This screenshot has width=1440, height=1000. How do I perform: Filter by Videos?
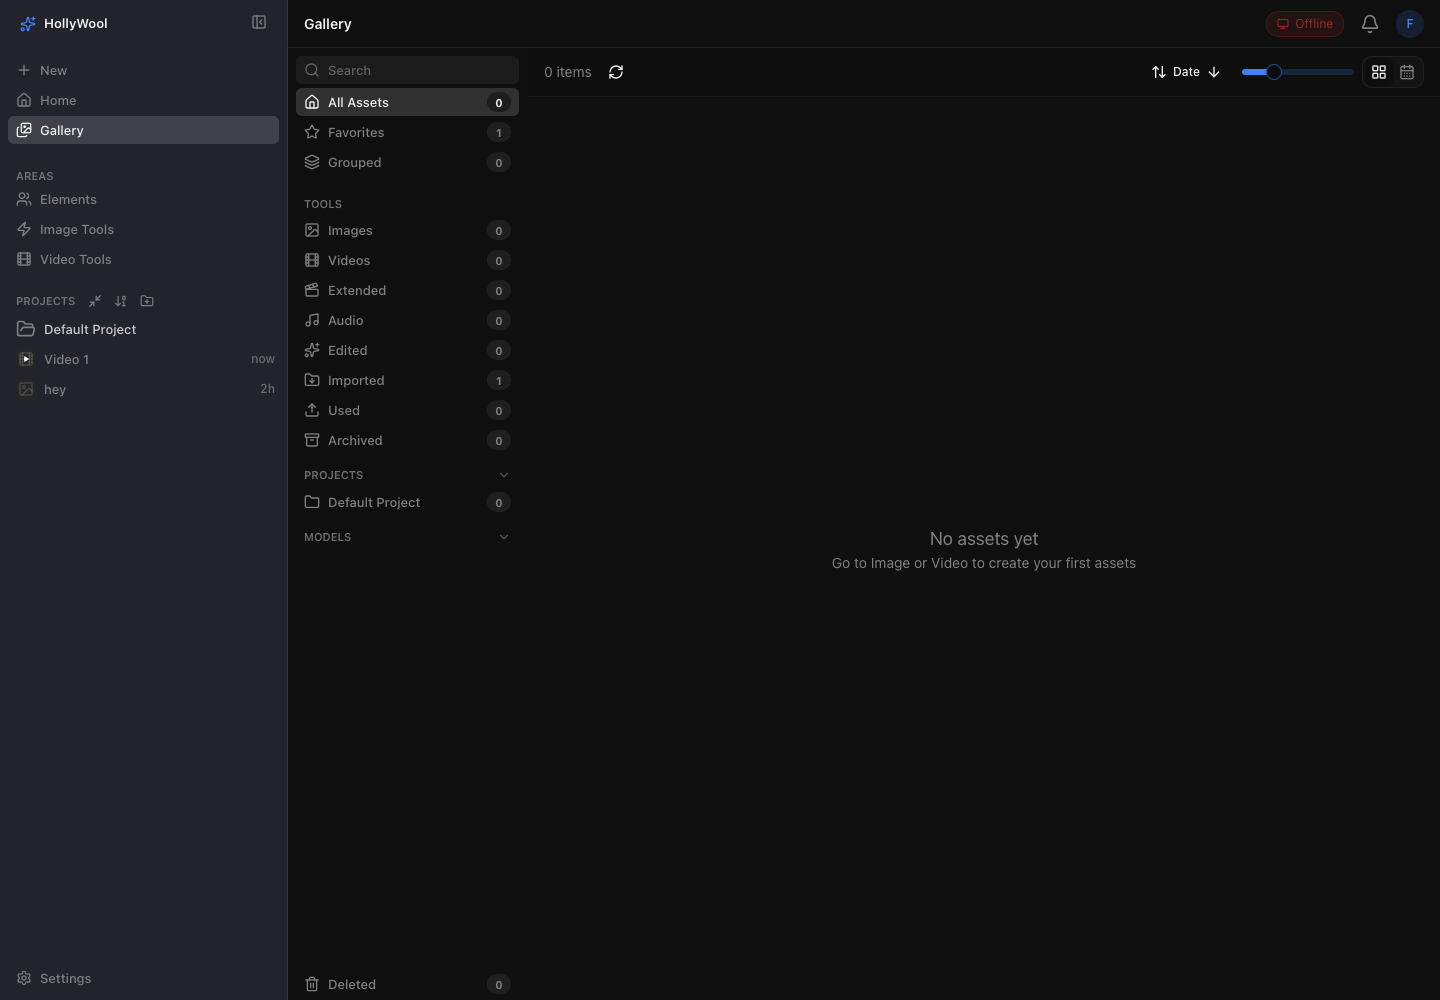(407, 260)
